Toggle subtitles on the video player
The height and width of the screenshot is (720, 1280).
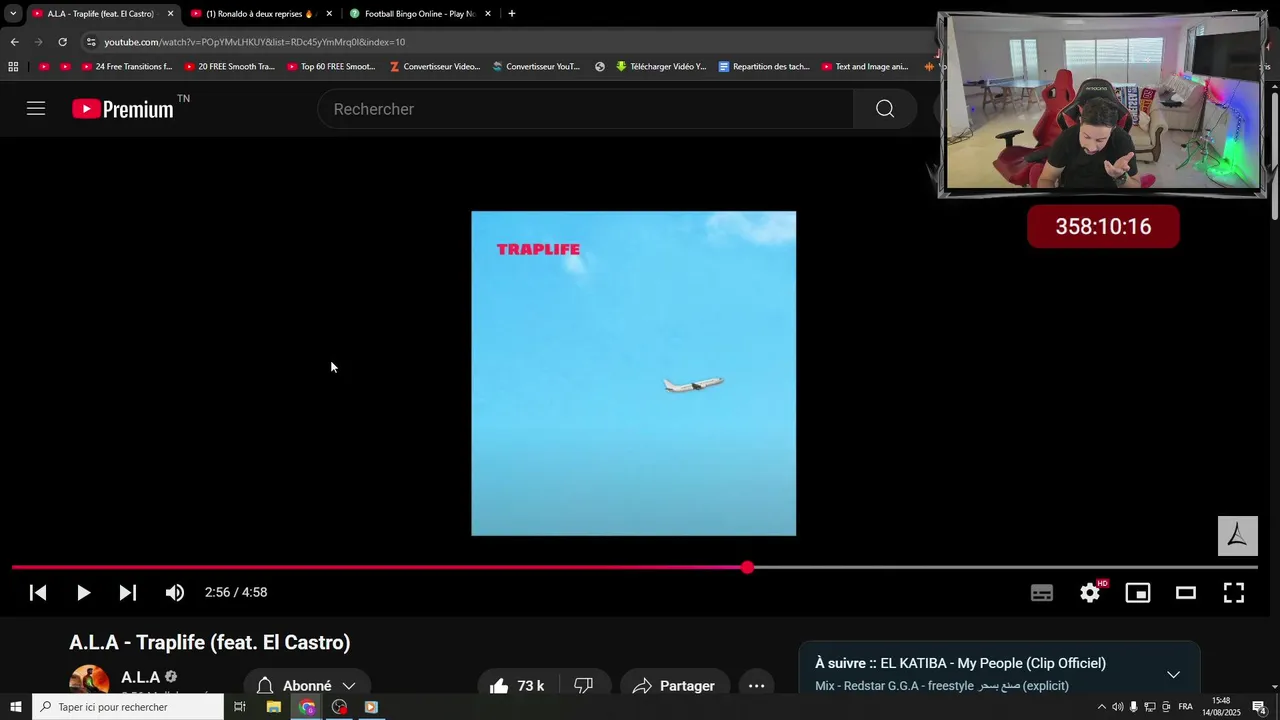(x=1042, y=592)
